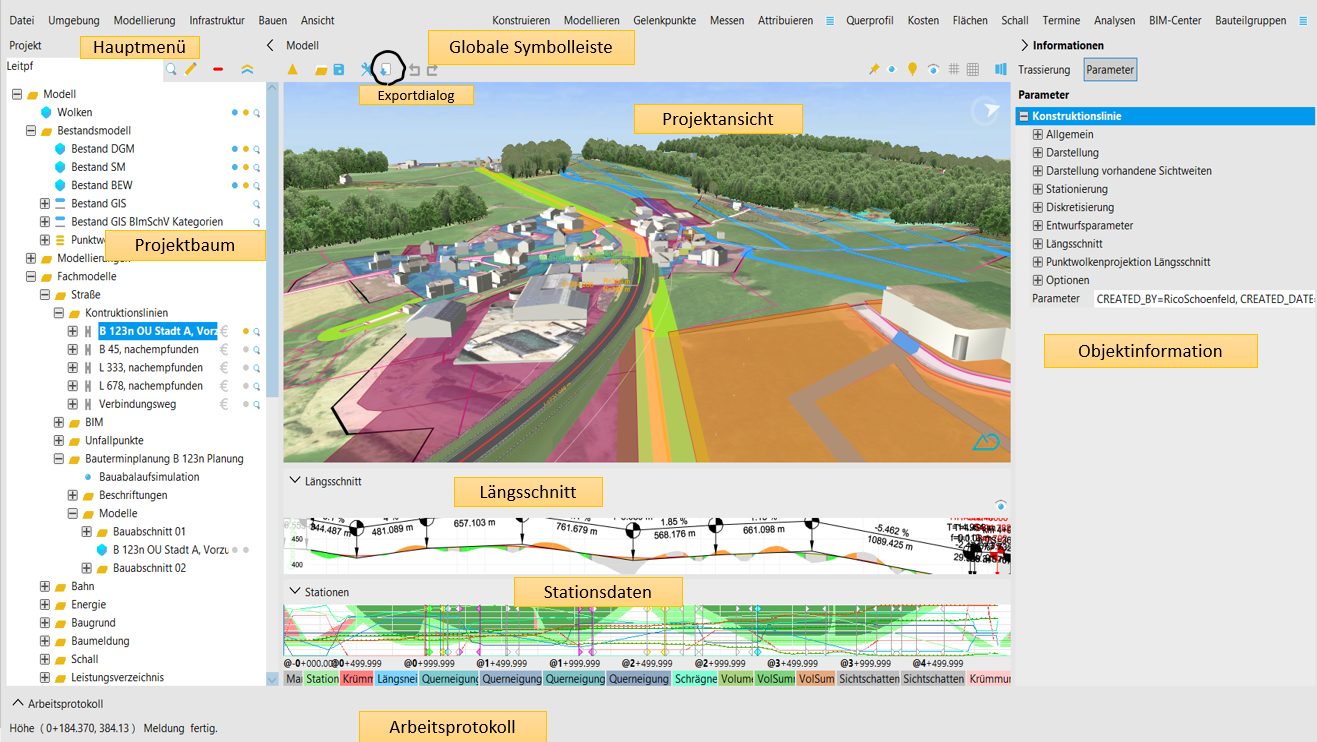Viewport: 1317px width, 742px height.
Task: Switch to the Trassierung tab
Action: (x=1044, y=70)
